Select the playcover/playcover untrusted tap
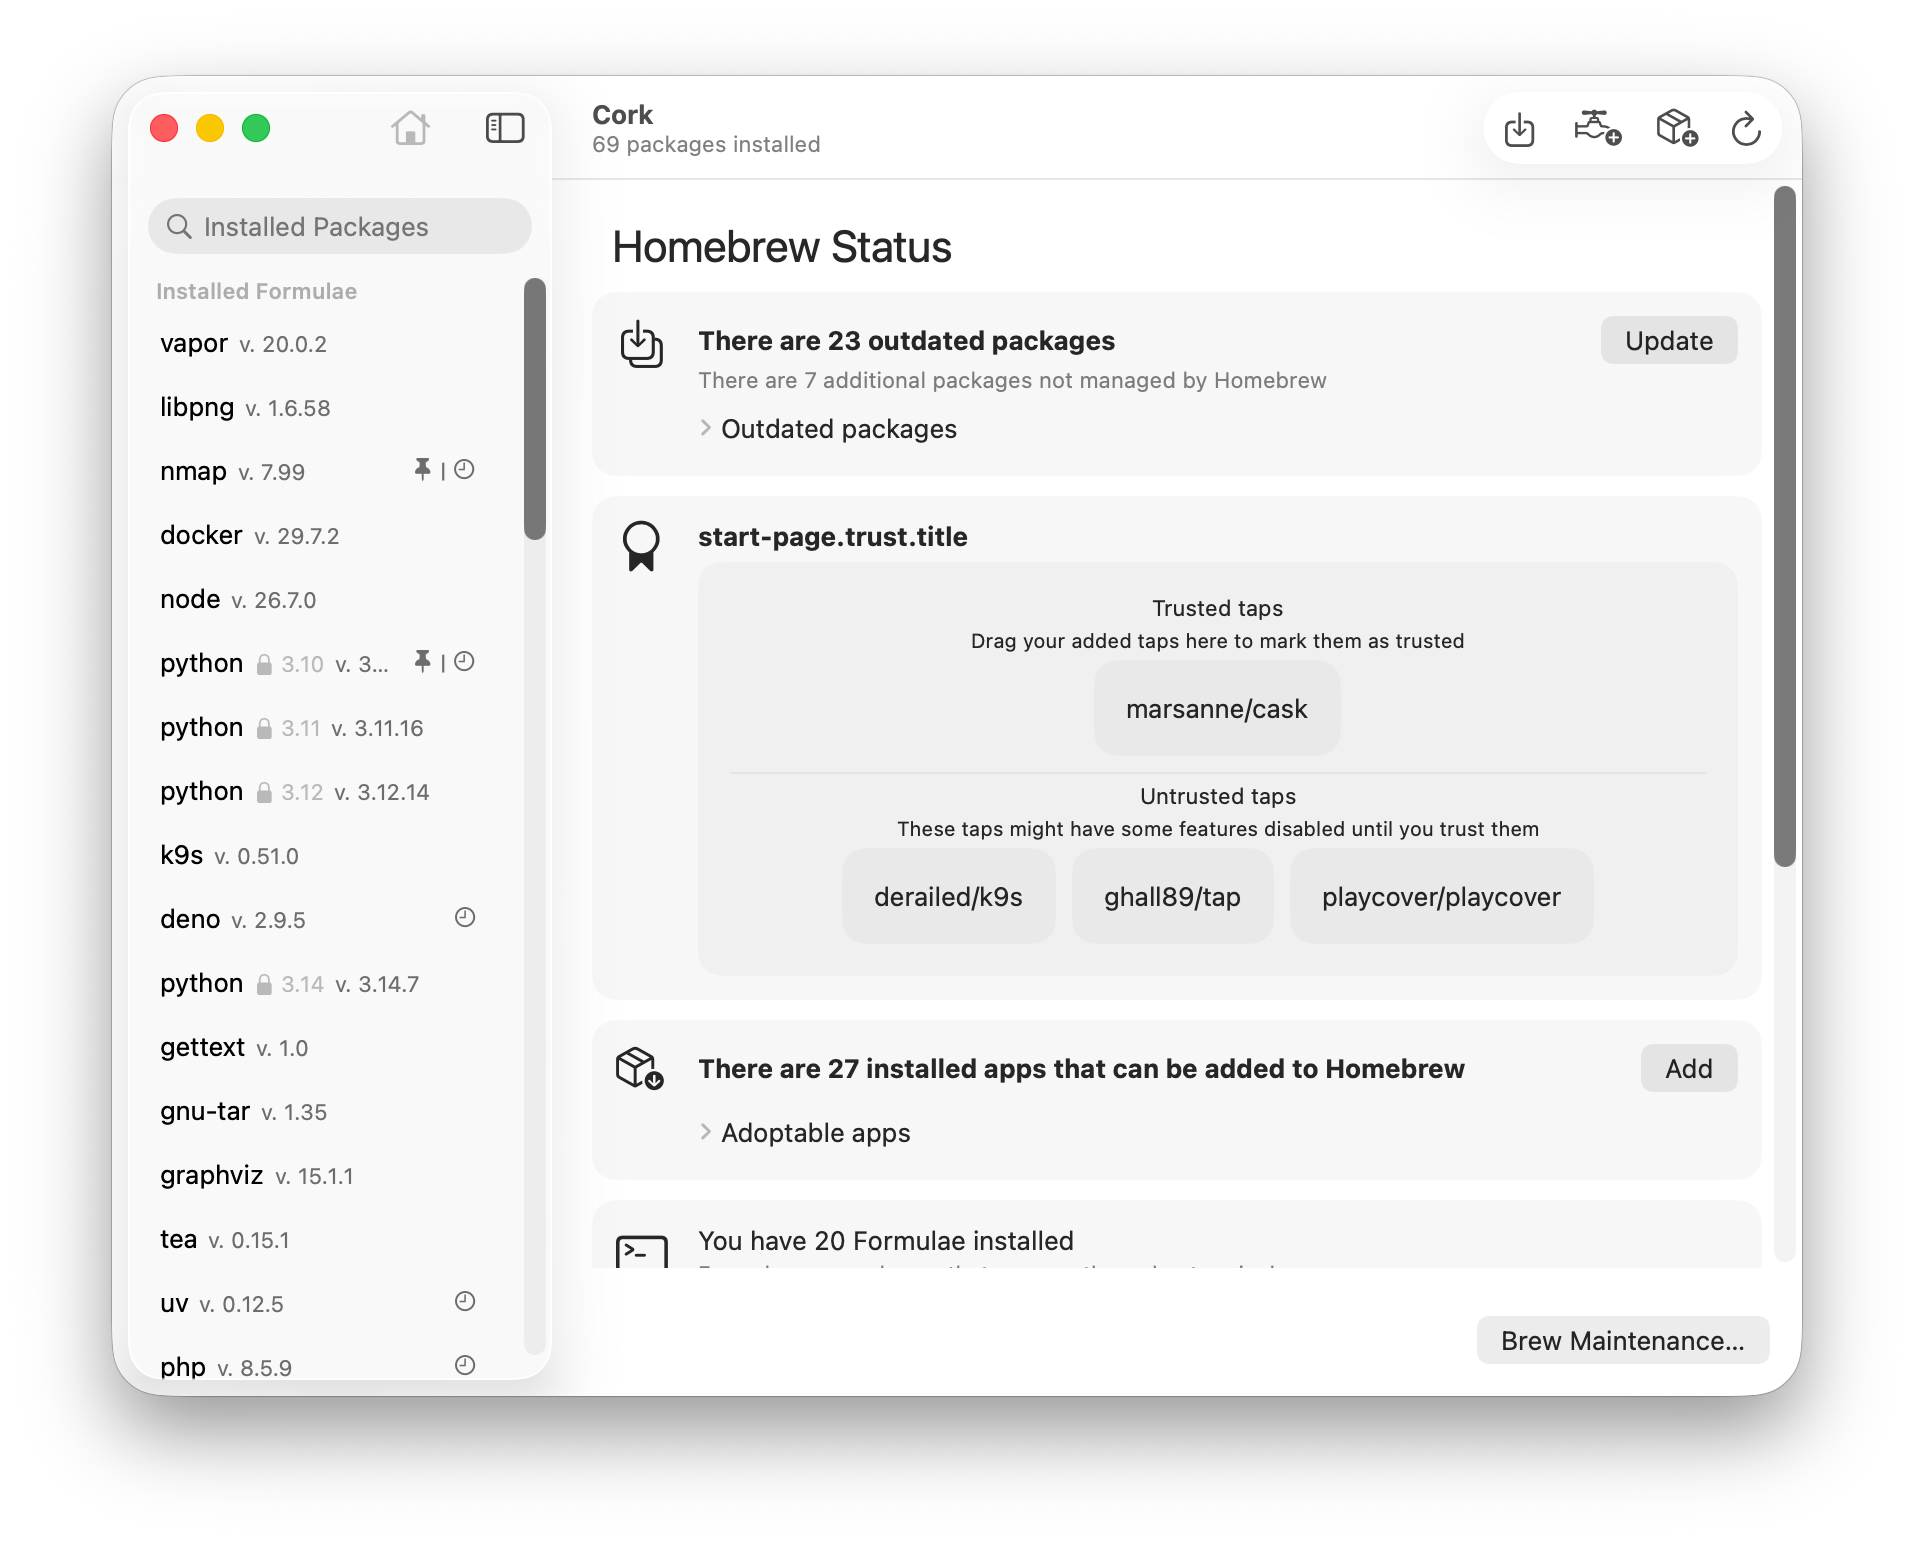This screenshot has height=1544, width=1914. tap(1441, 897)
